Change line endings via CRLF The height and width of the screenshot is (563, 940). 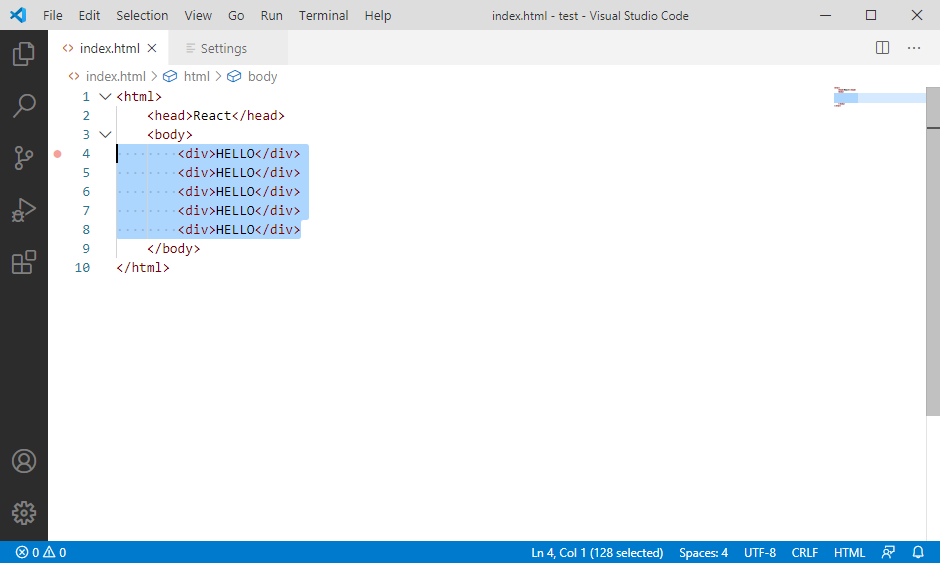pyautogui.click(x=805, y=552)
